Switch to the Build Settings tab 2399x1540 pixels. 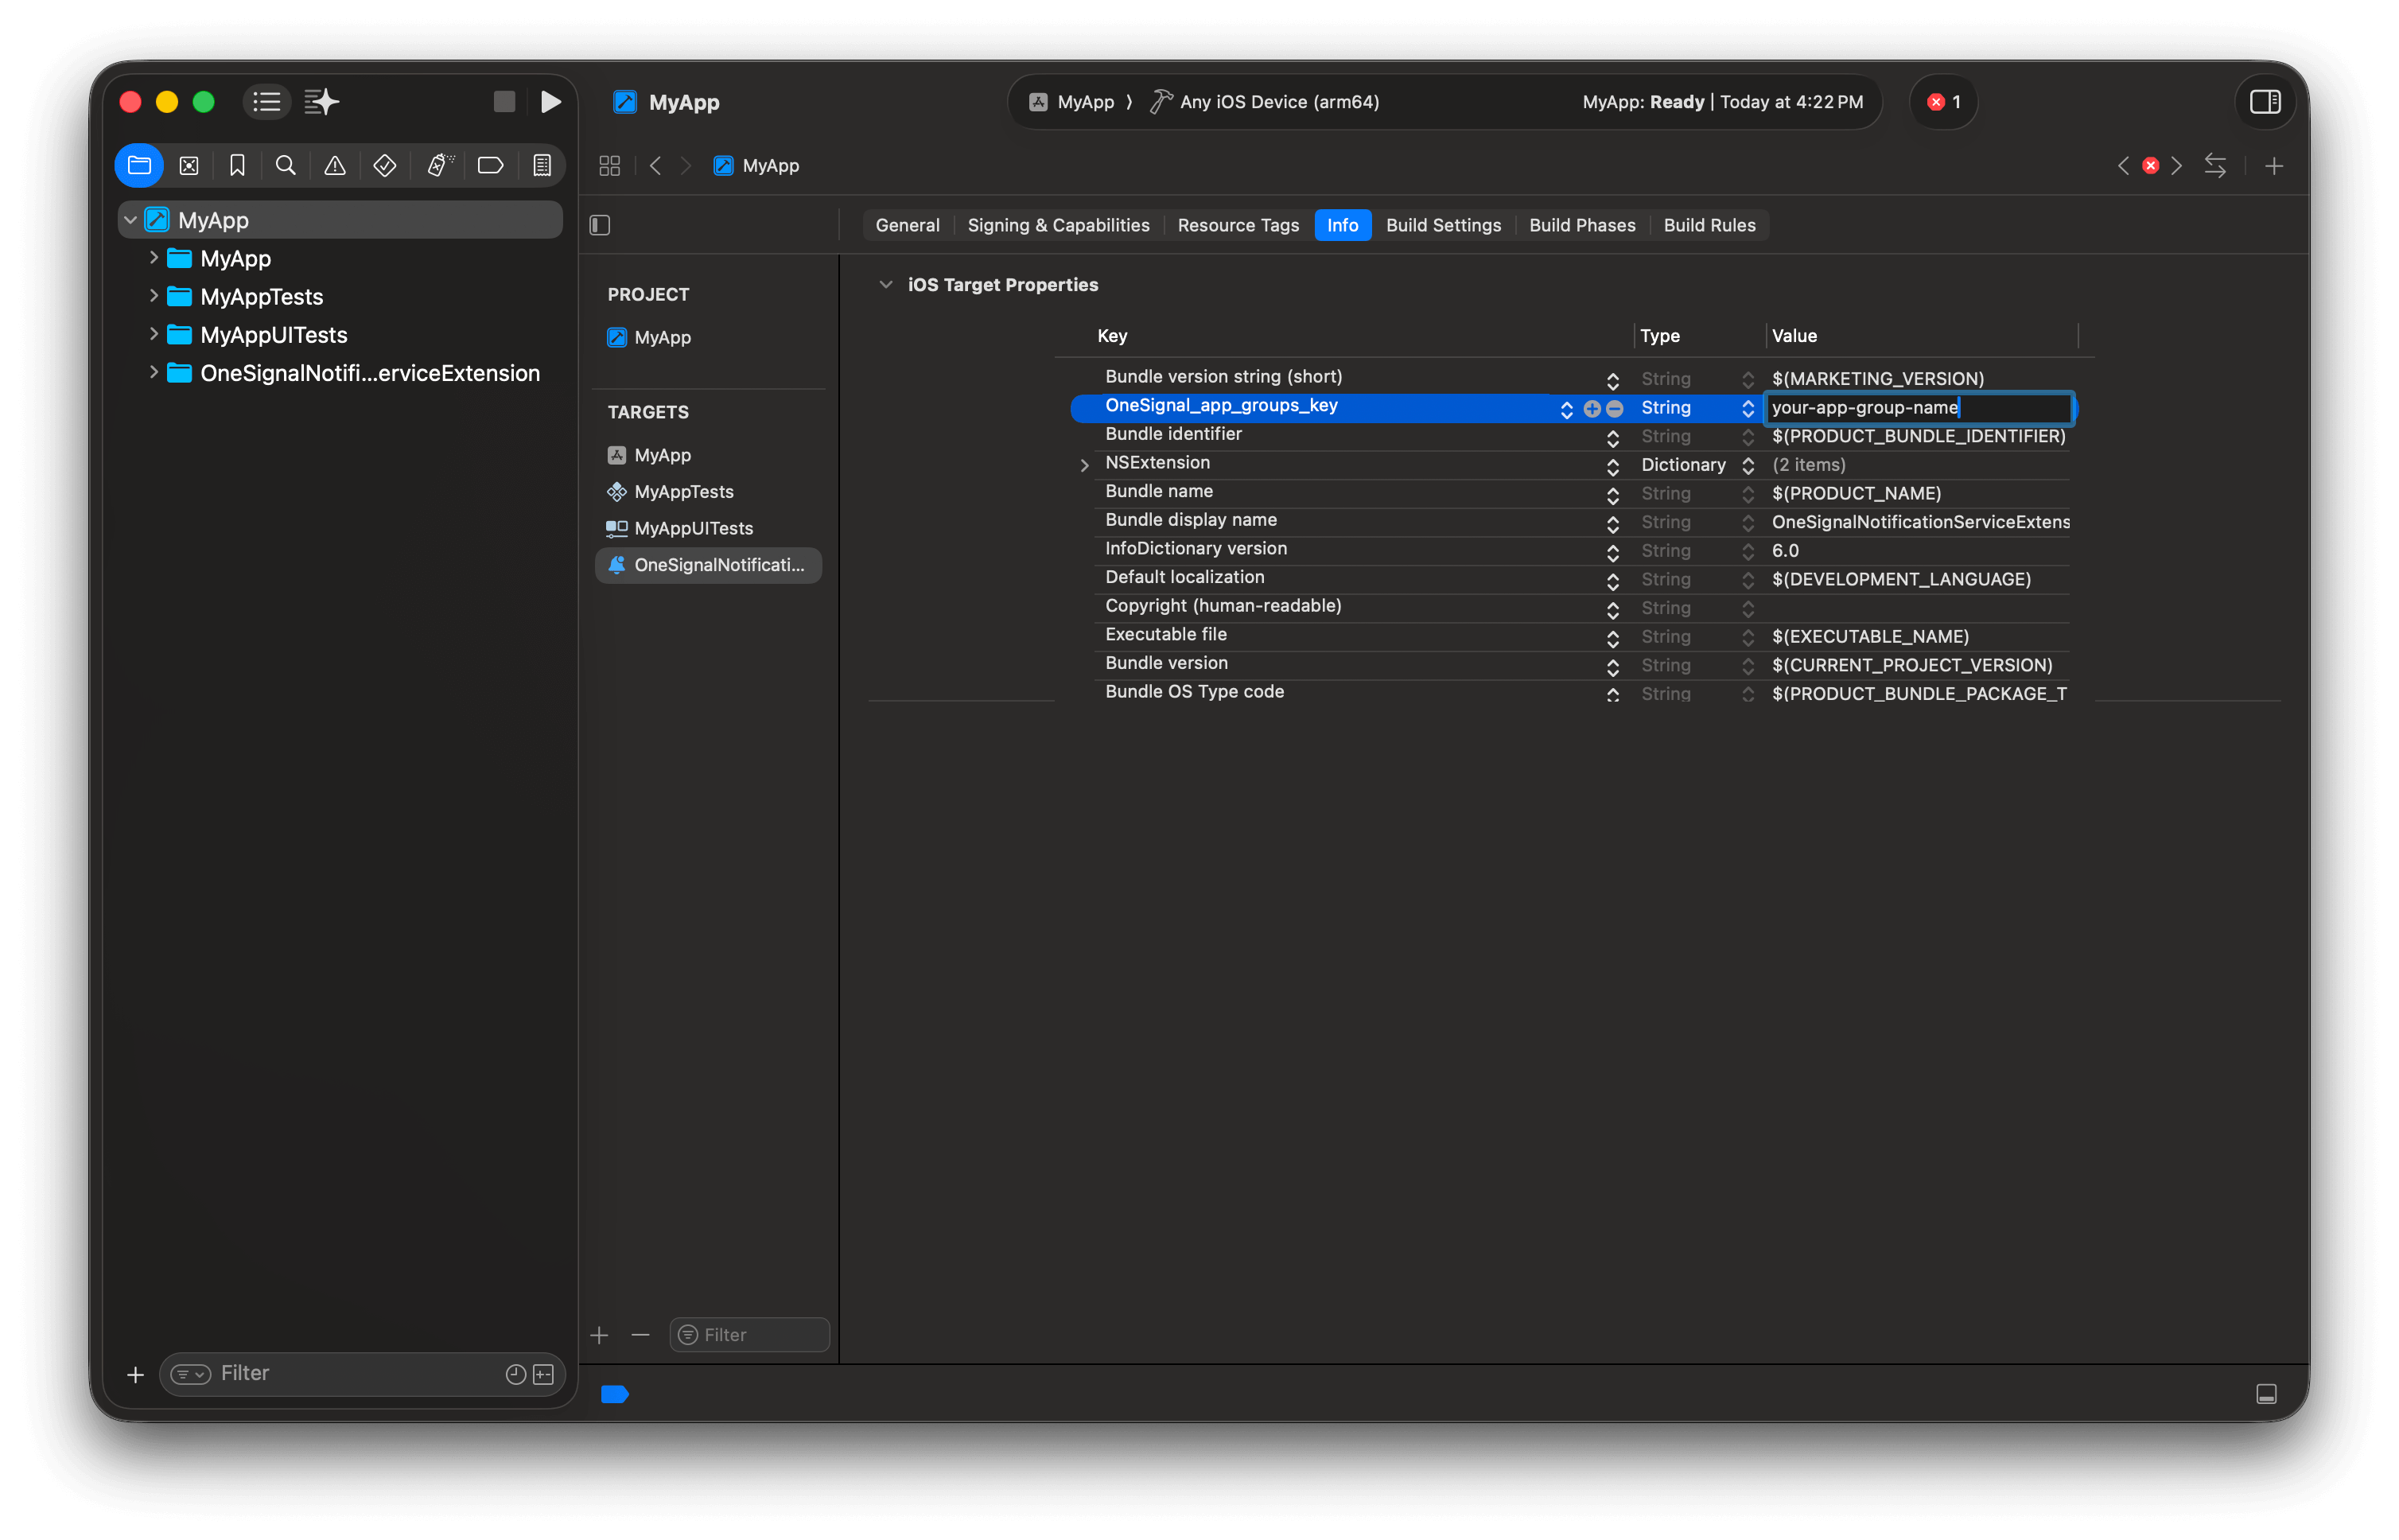(1443, 225)
